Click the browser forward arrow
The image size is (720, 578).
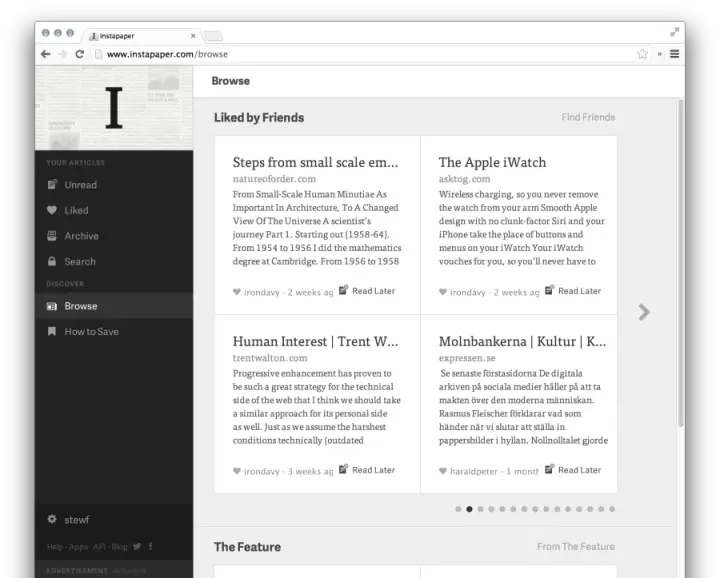click(62, 54)
